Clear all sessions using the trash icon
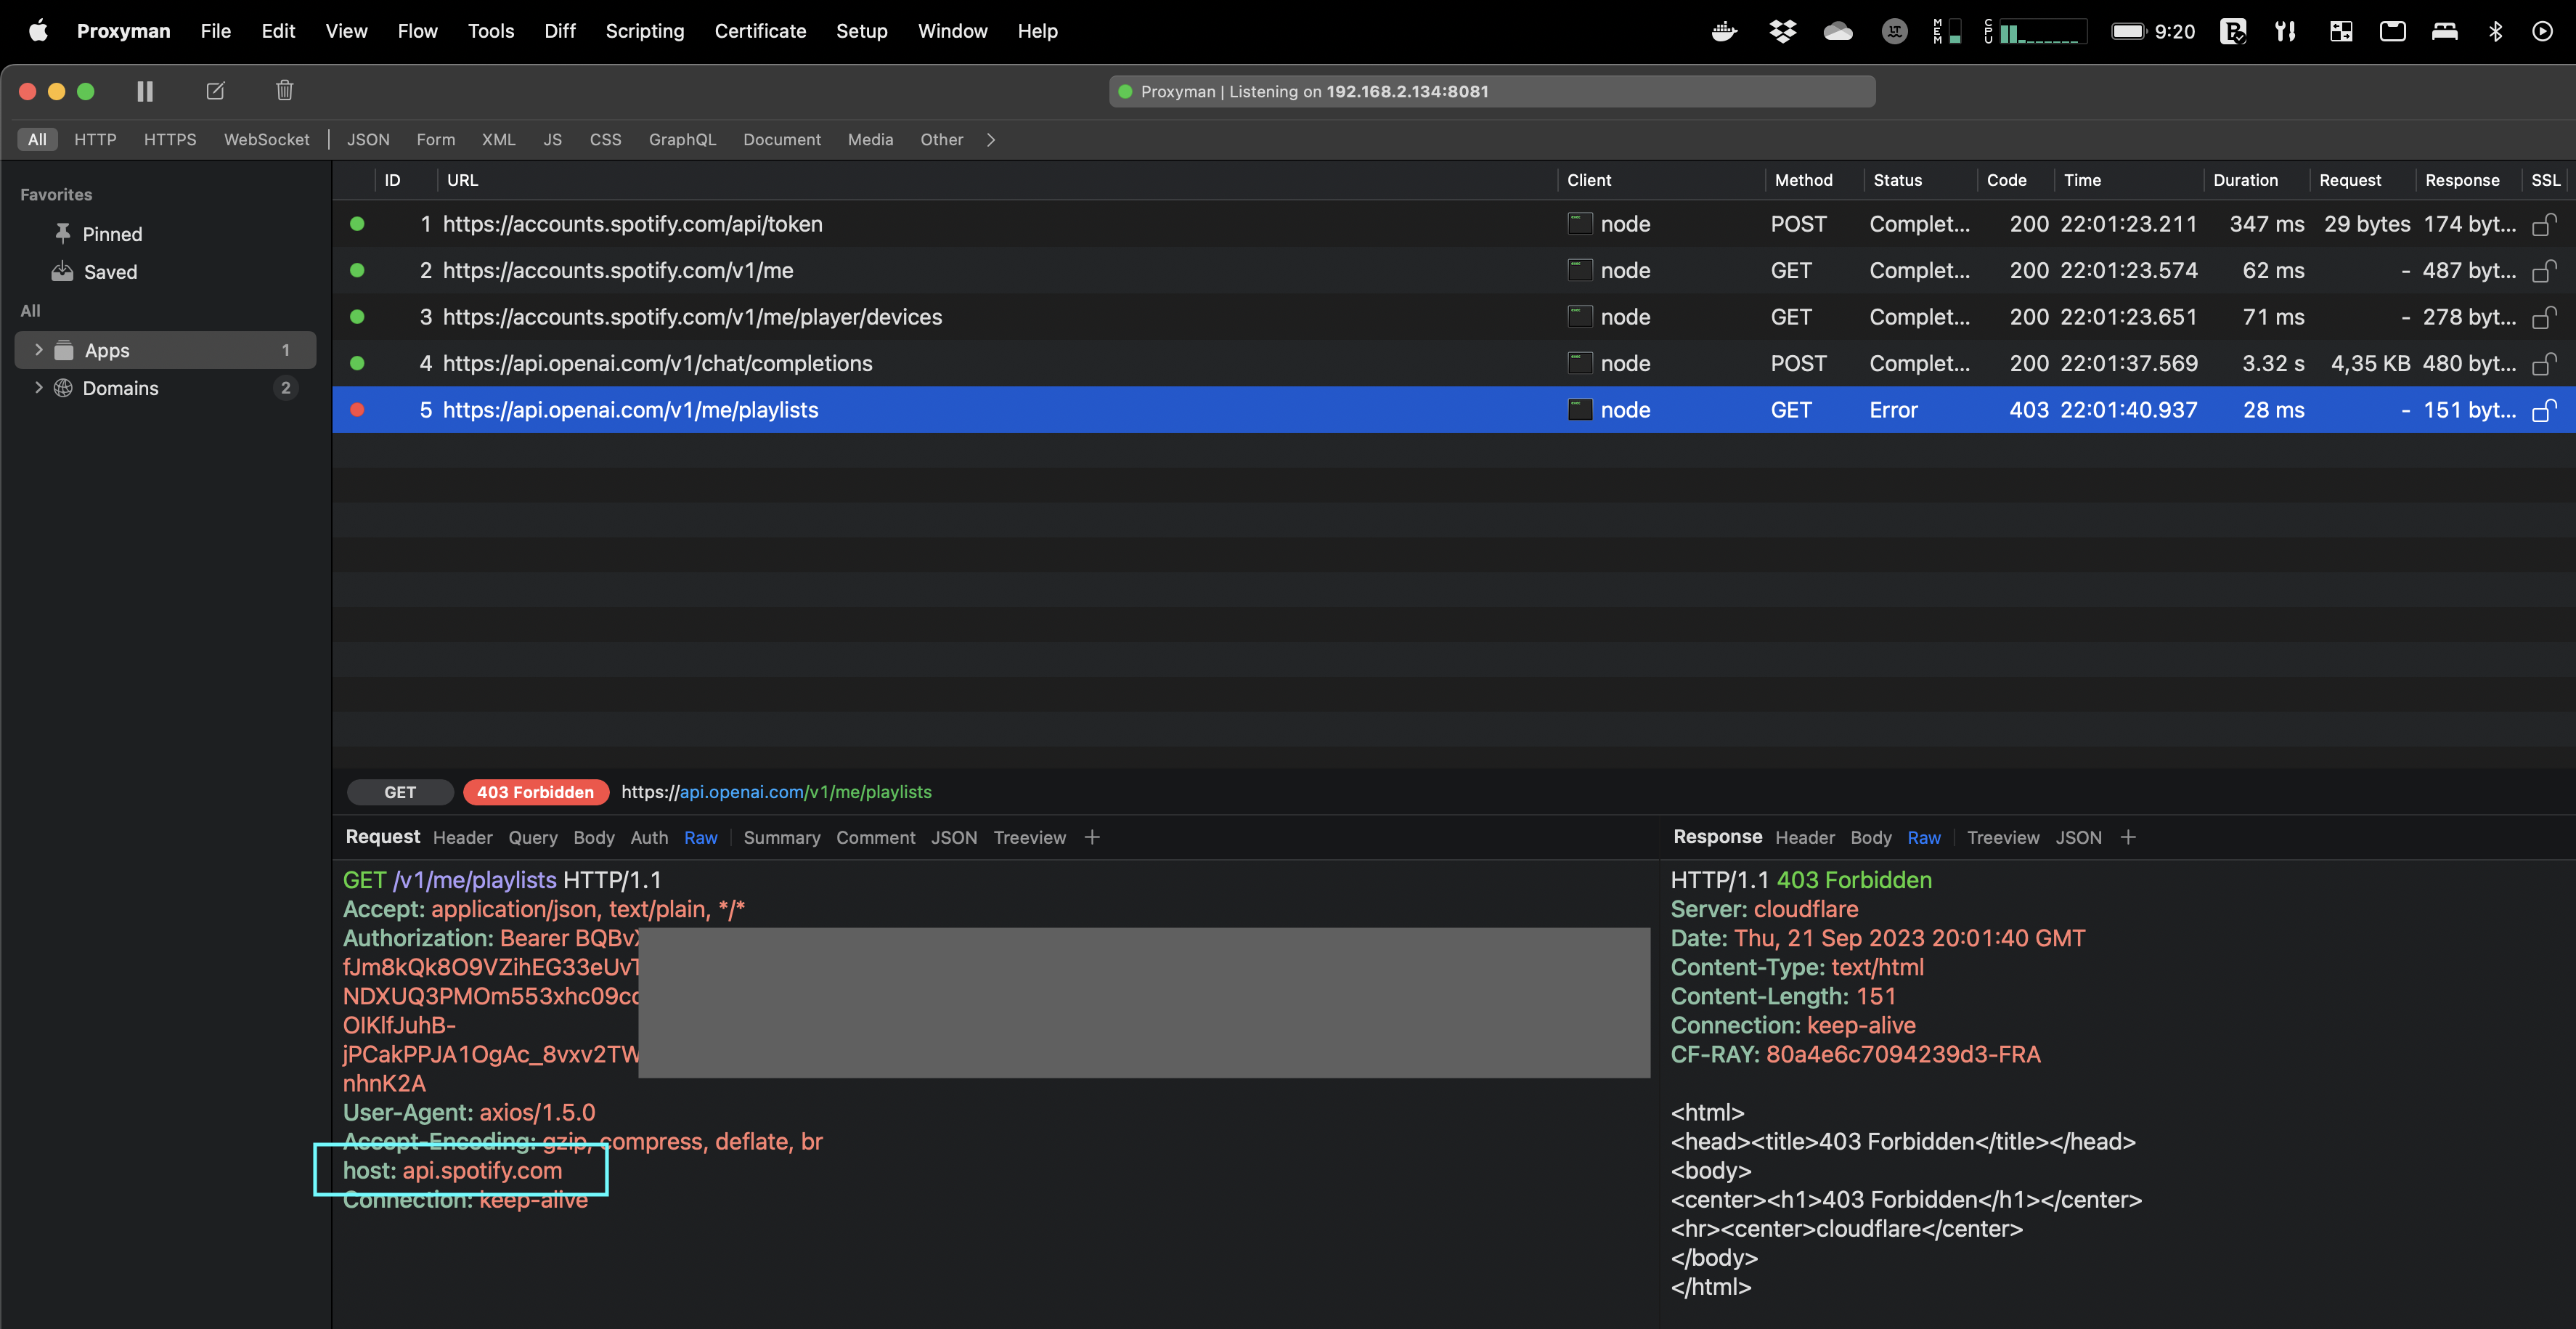Image resolution: width=2576 pixels, height=1329 pixels. tap(284, 91)
